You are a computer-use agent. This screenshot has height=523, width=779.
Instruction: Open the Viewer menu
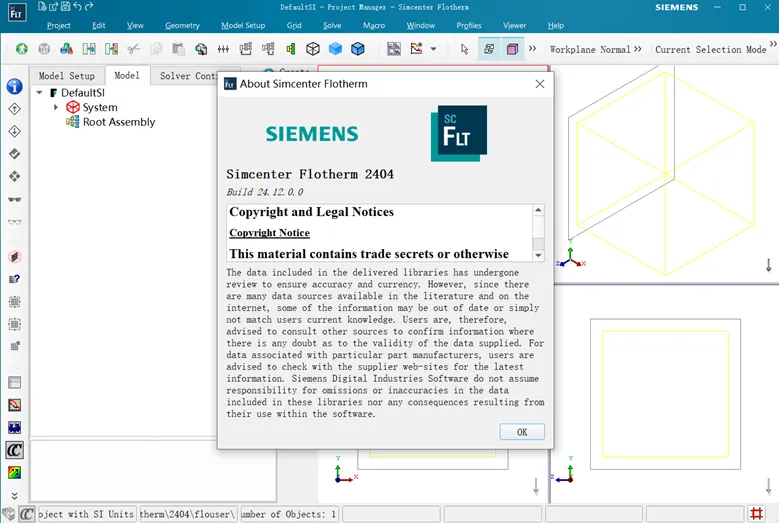(x=514, y=25)
